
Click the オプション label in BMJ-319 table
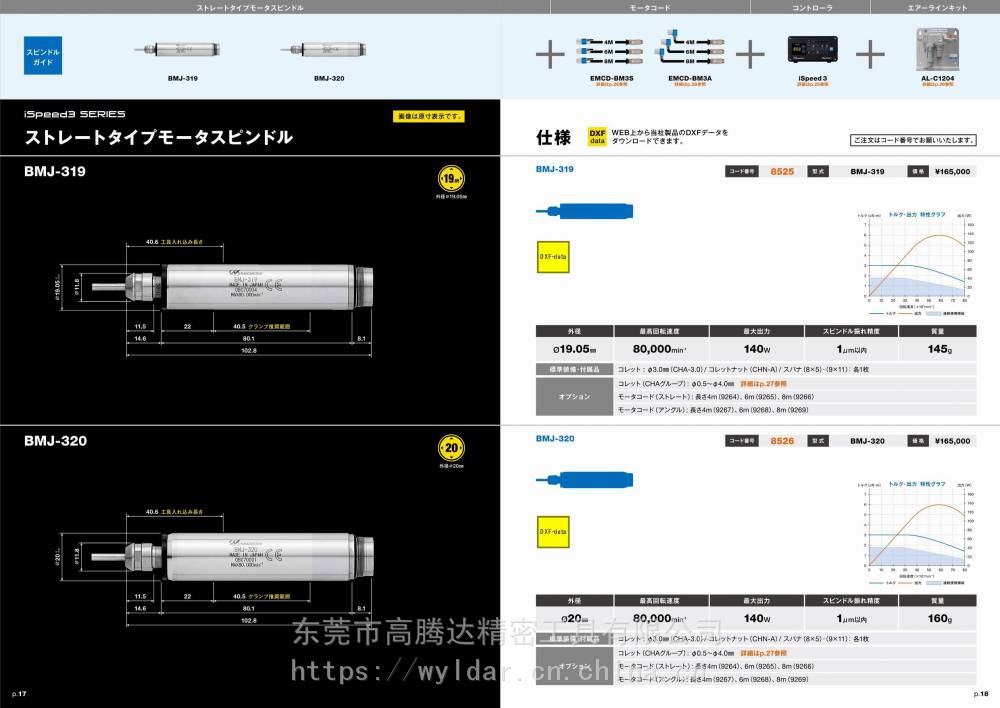point(575,397)
